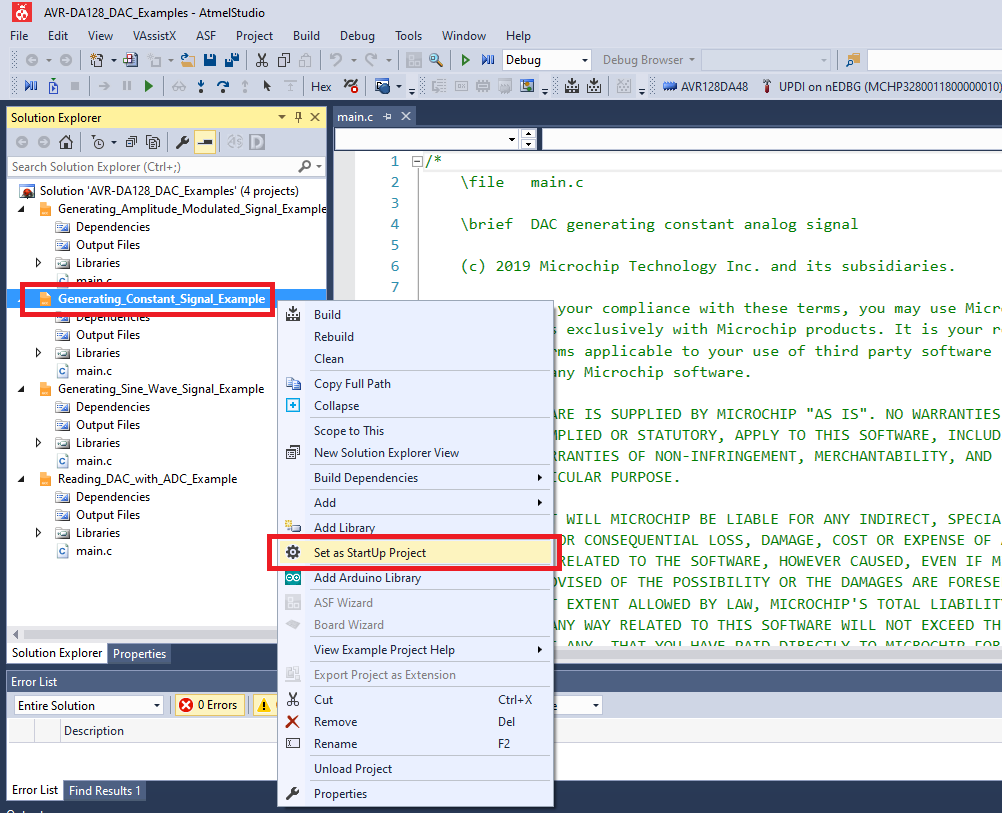The width and height of the screenshot is (1002, 813).
Task: Click the Collapse All icon in Solution Explorer
Action: pos(131,142)
